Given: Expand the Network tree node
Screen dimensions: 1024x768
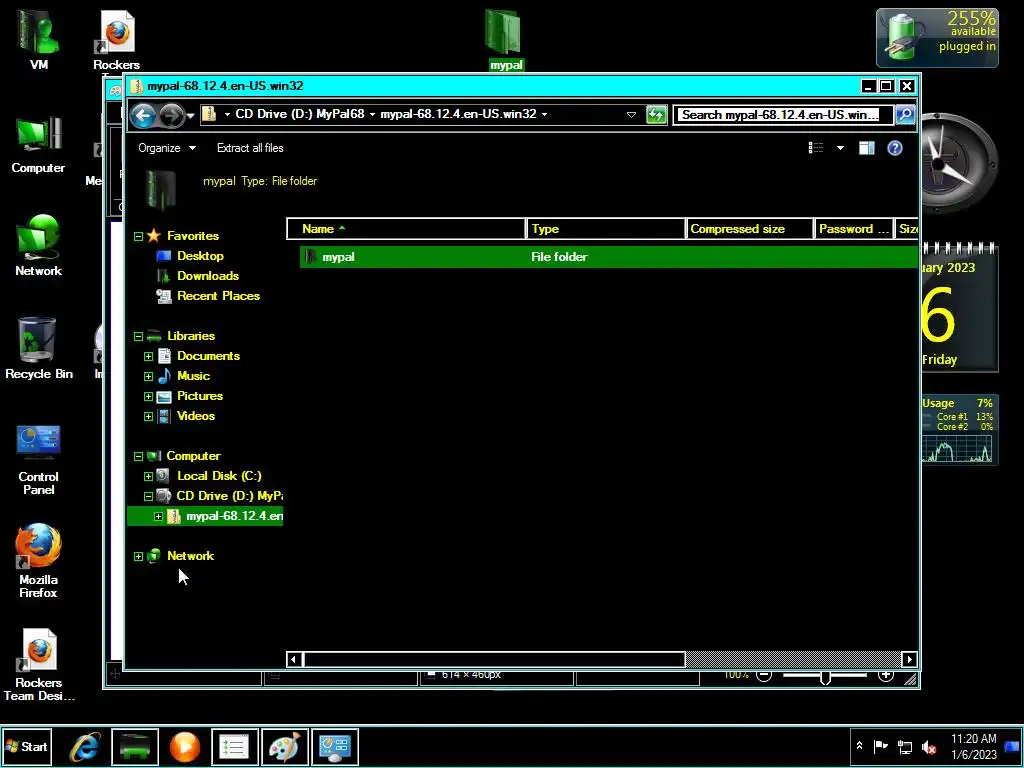Looking at the screenshot, I should (138, 556).
